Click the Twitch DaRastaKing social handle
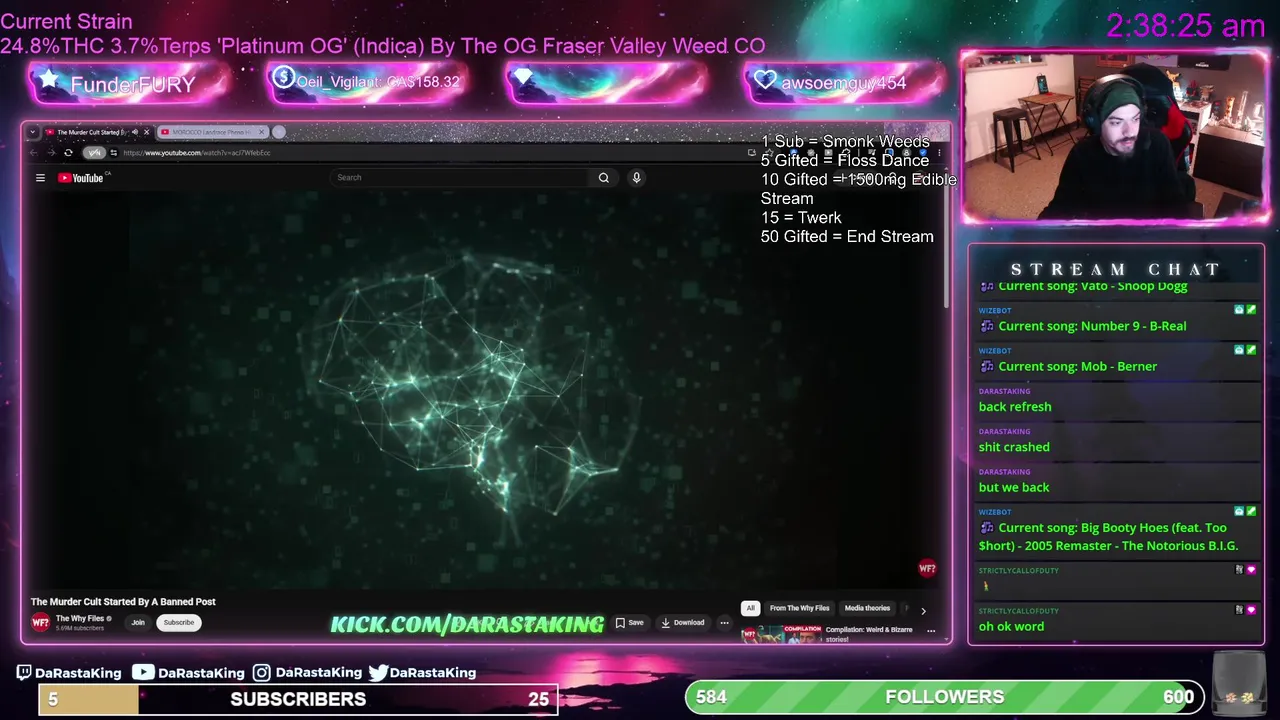1280x720 pixels. [x=69, y=673]
